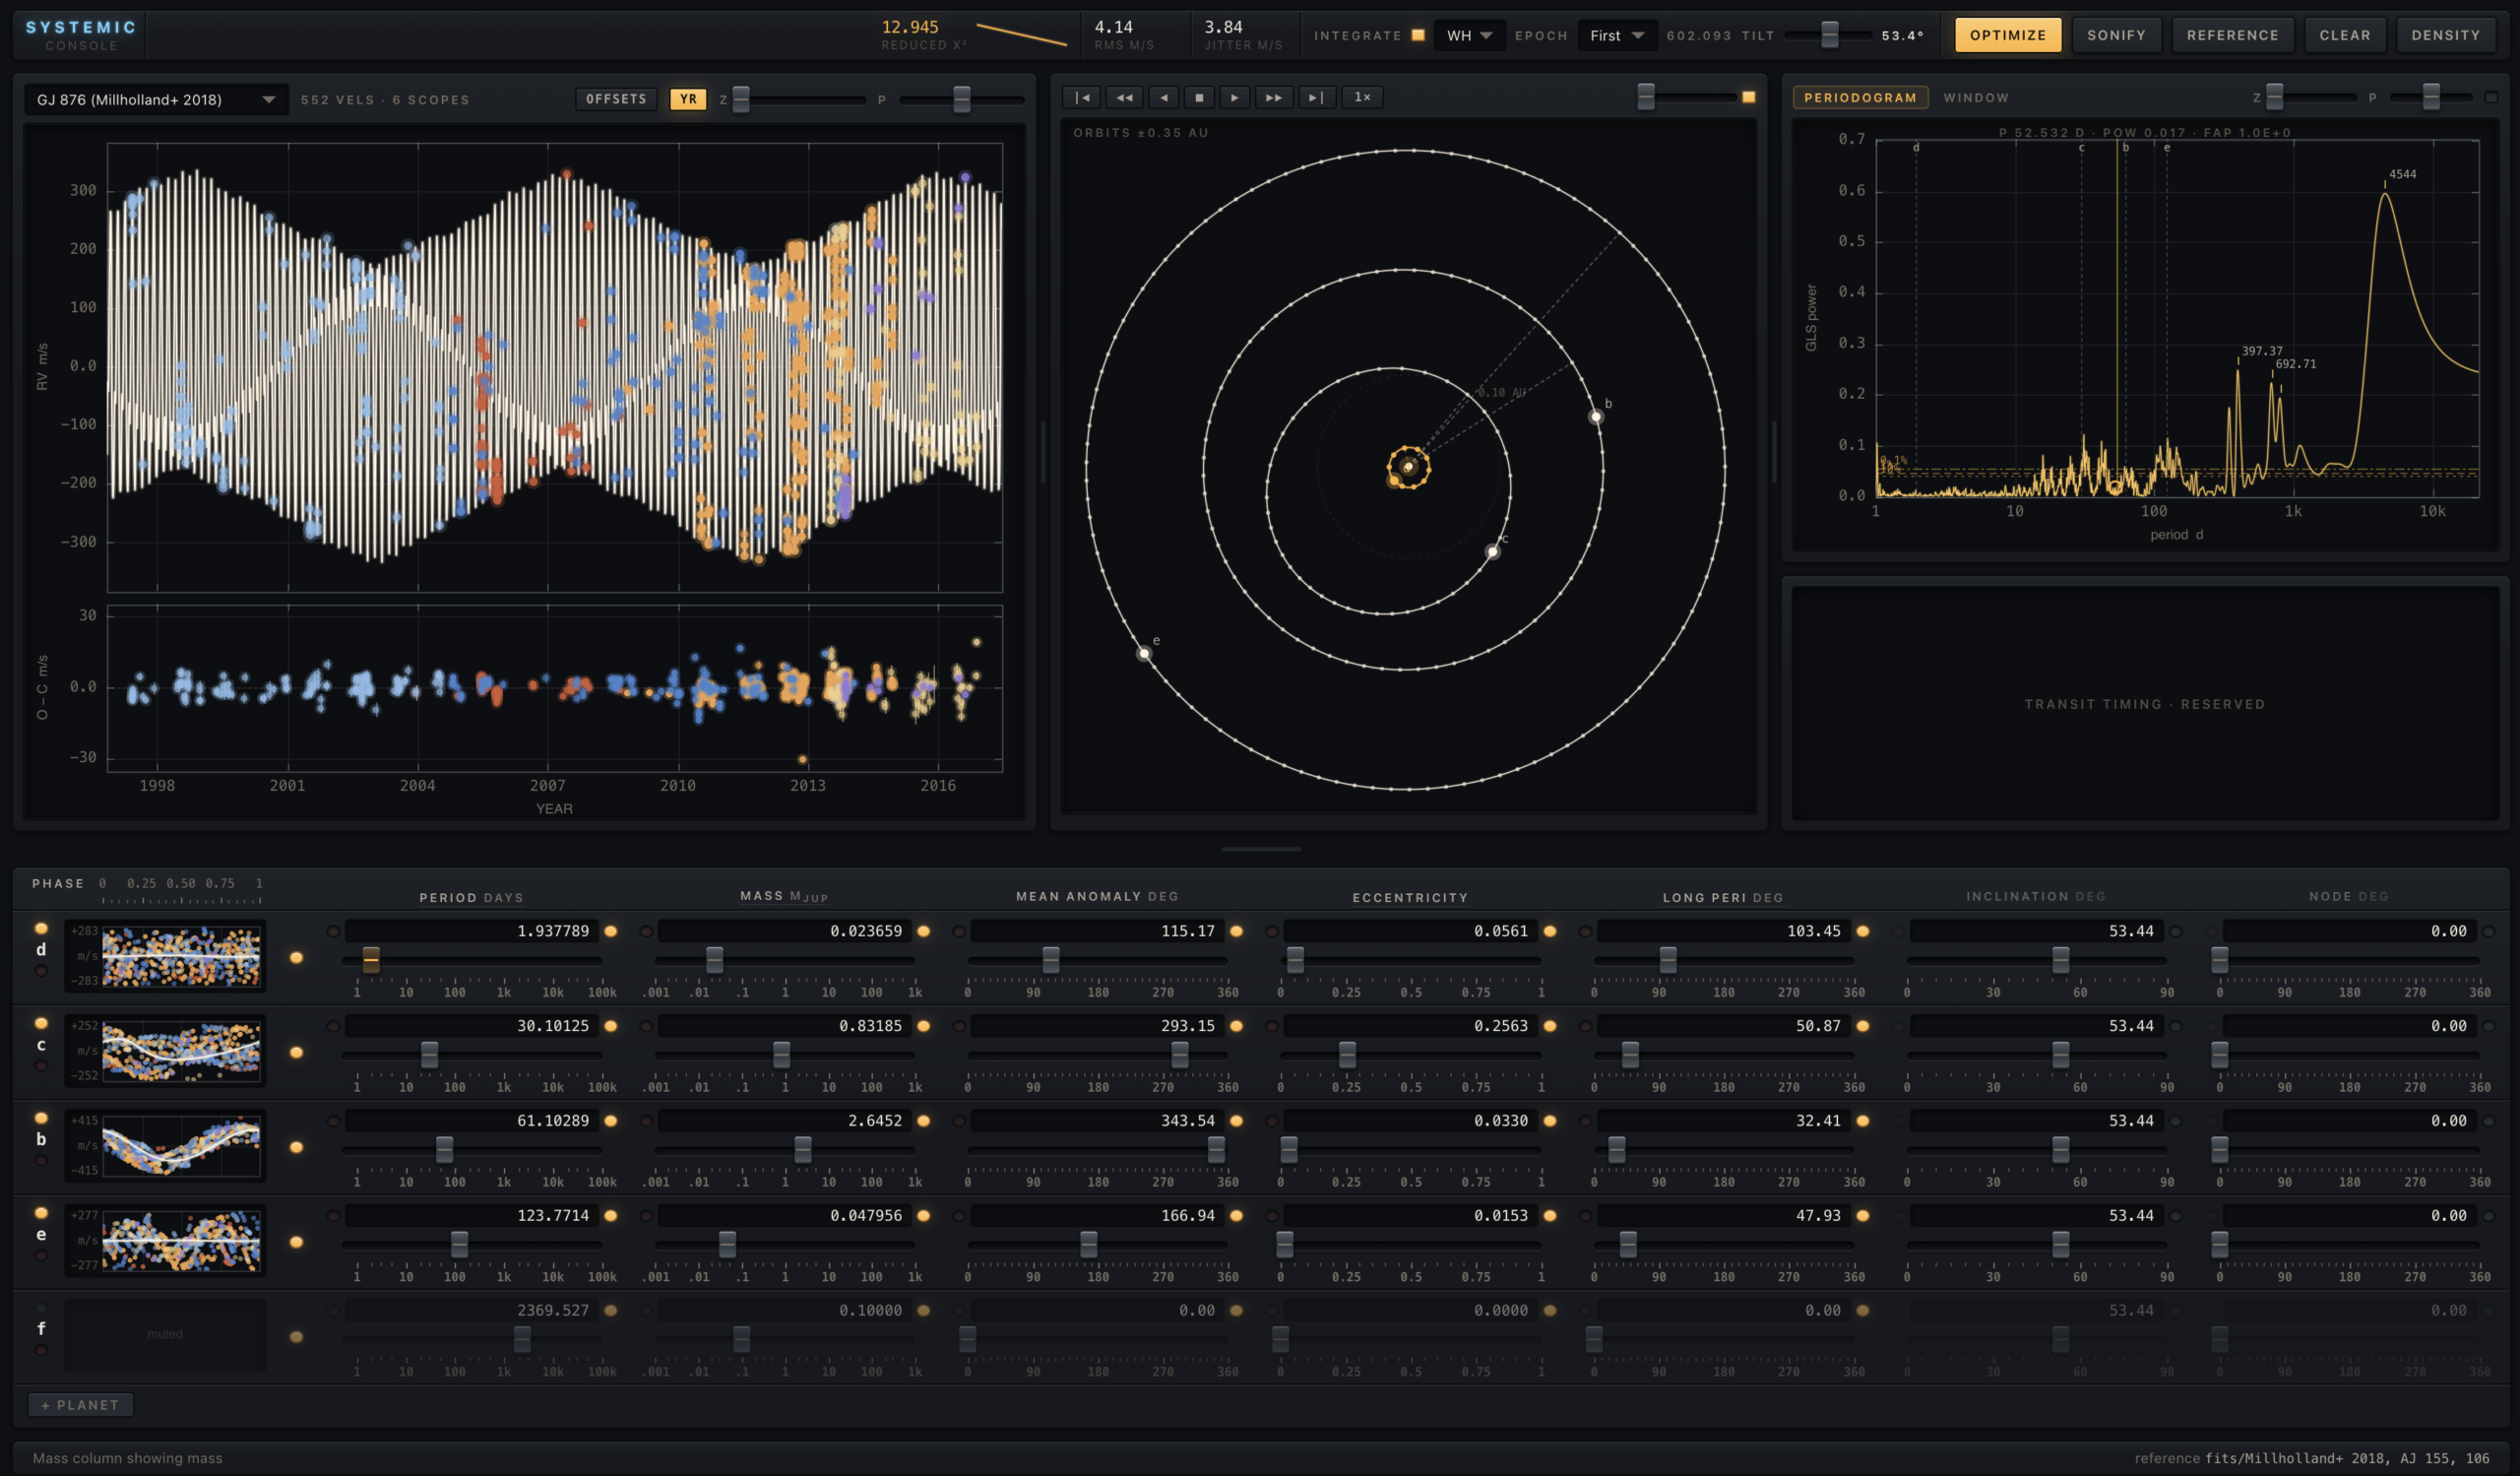
Task: Click the RV panel P slider handle
Action: point(961,99)
